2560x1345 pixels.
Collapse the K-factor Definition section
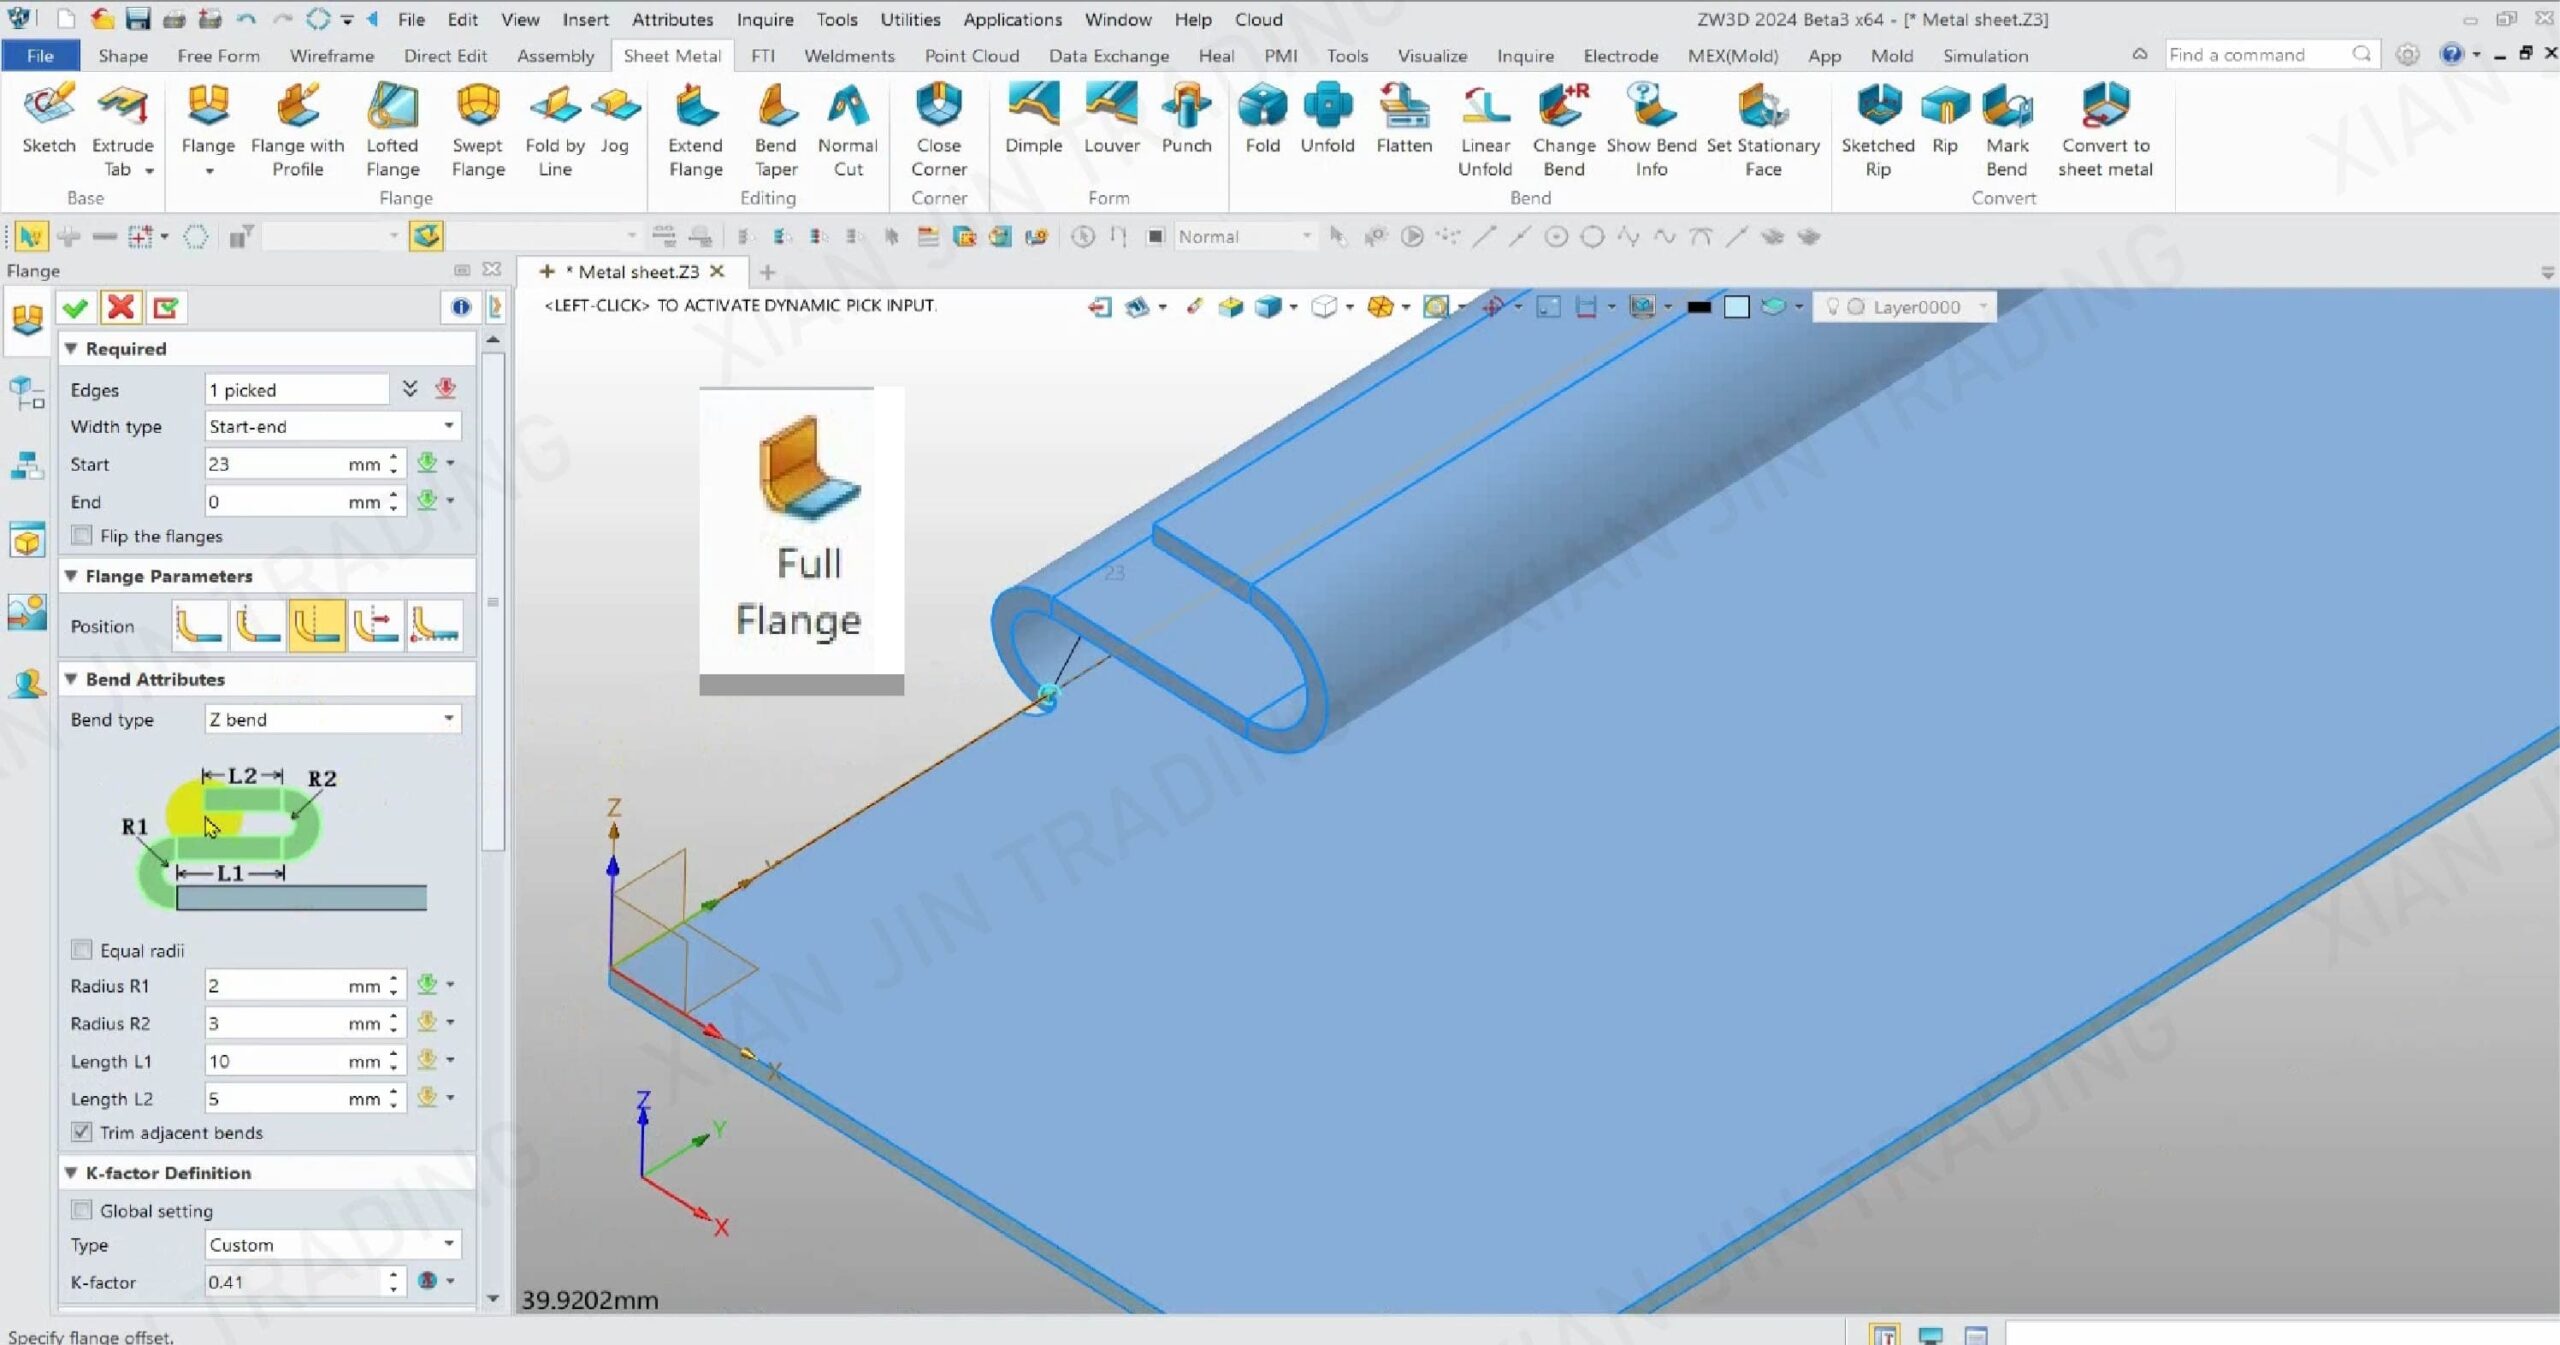coord(71,1172)
